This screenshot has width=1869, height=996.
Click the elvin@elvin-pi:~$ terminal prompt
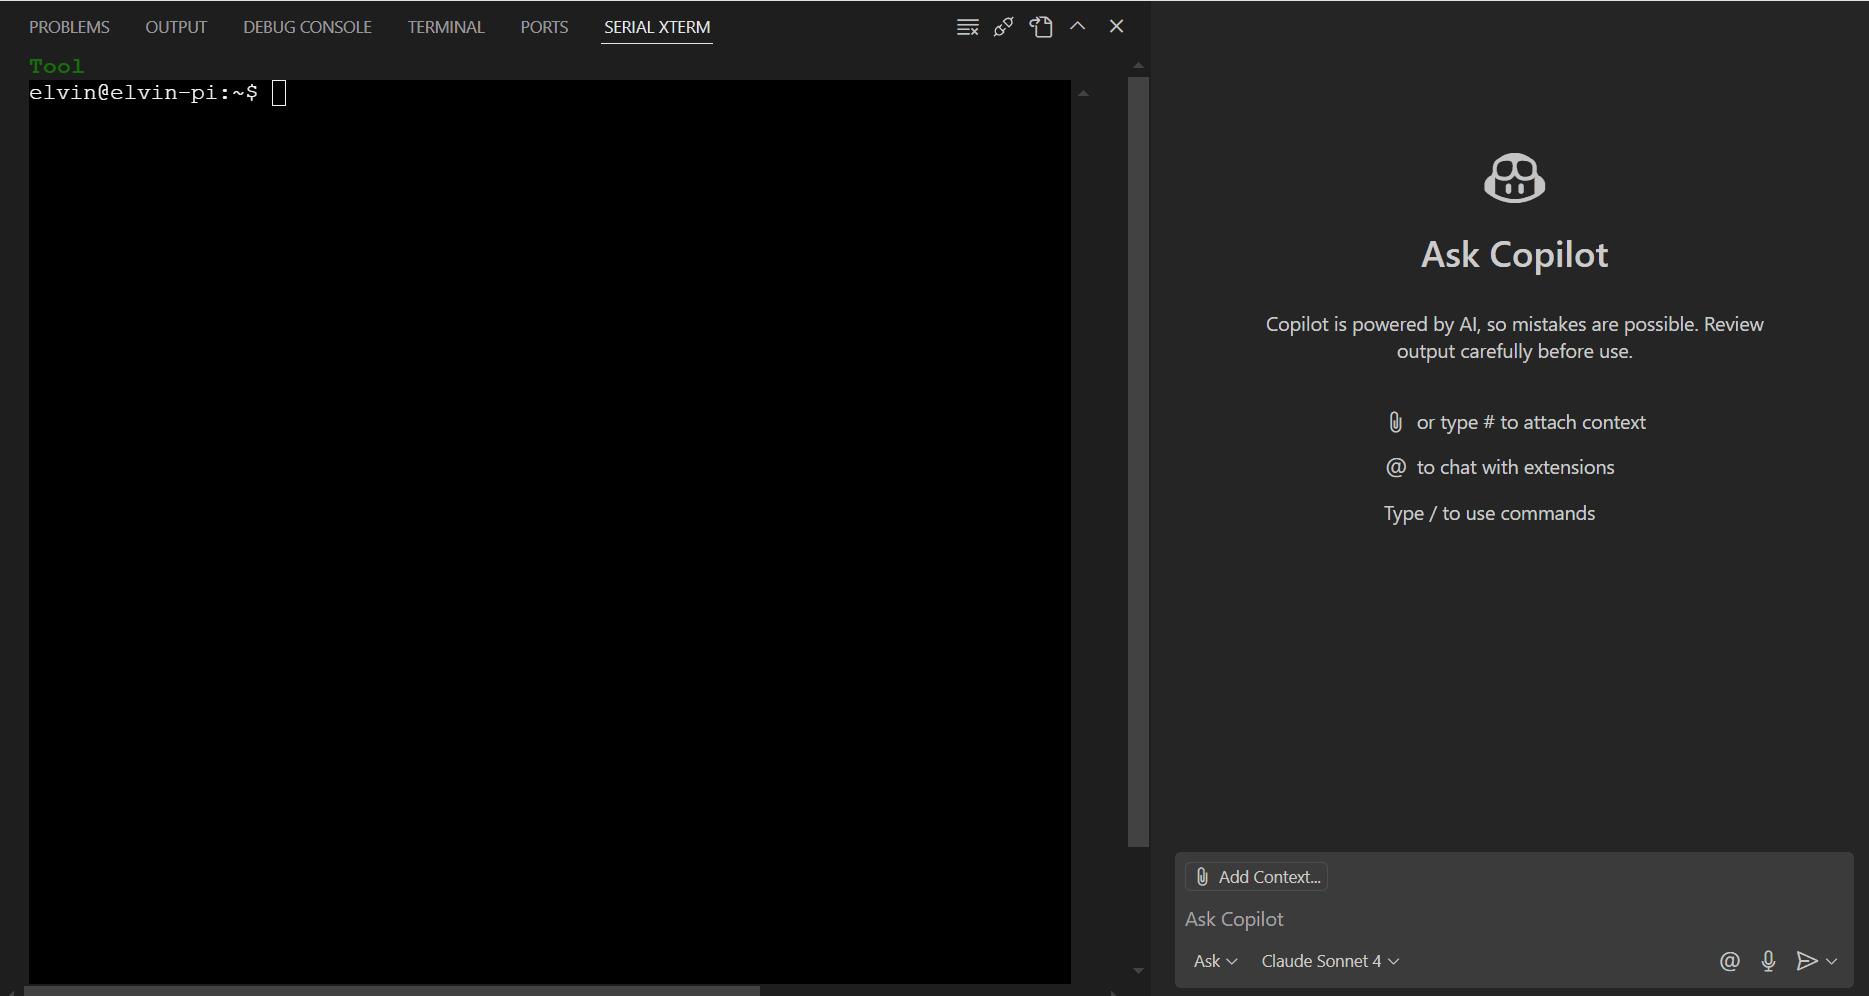[143, 93]
